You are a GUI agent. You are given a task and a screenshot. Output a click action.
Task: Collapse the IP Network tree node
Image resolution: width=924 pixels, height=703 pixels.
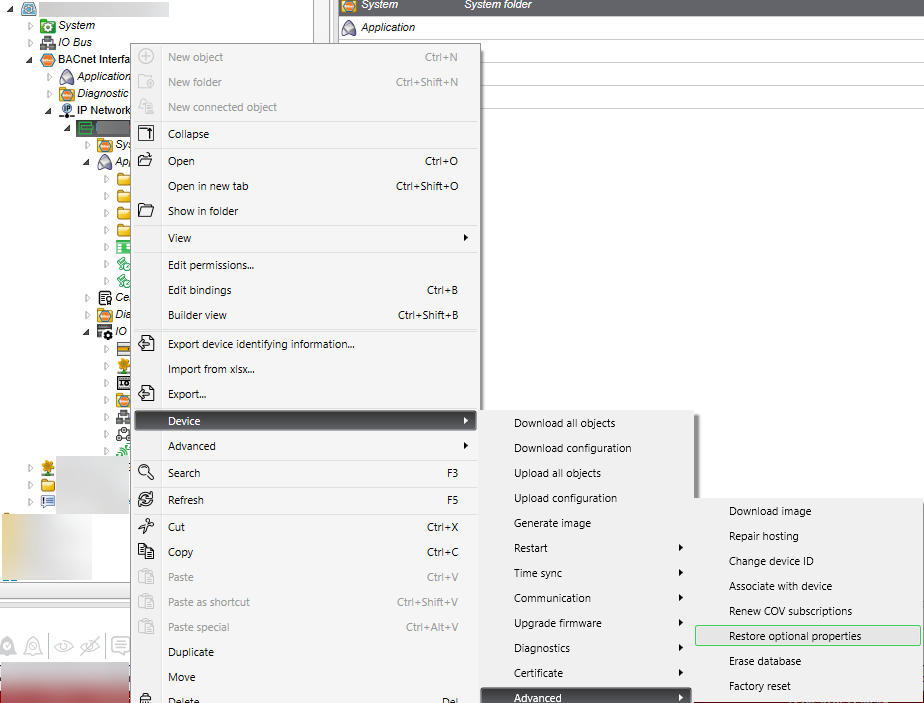pyautogui.click(x=48, y=110)
